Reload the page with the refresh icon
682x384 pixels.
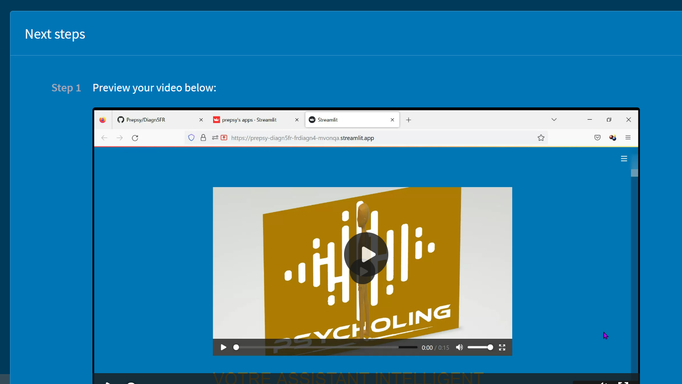pos(135,138)
